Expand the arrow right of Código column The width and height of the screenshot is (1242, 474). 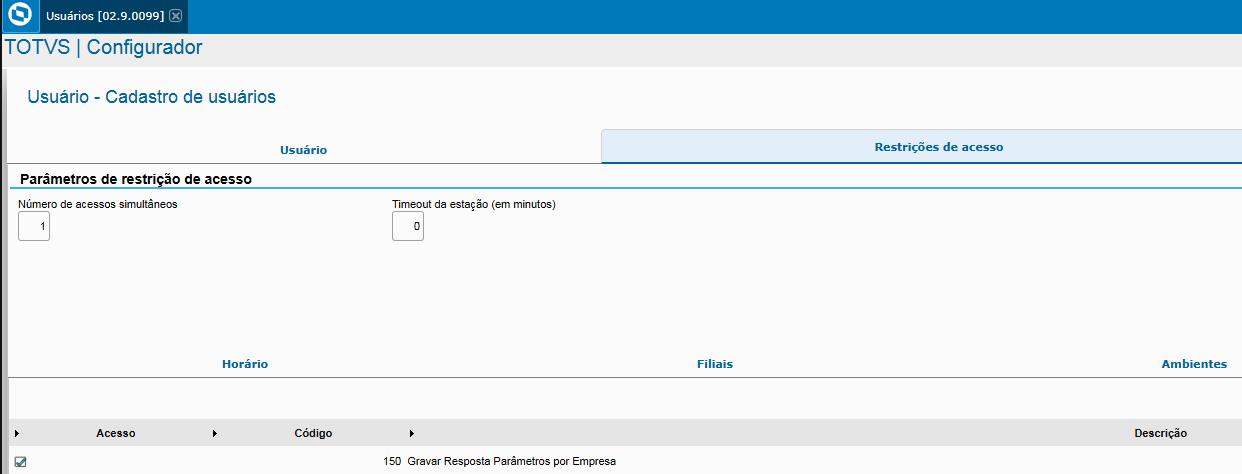(412, 434)
